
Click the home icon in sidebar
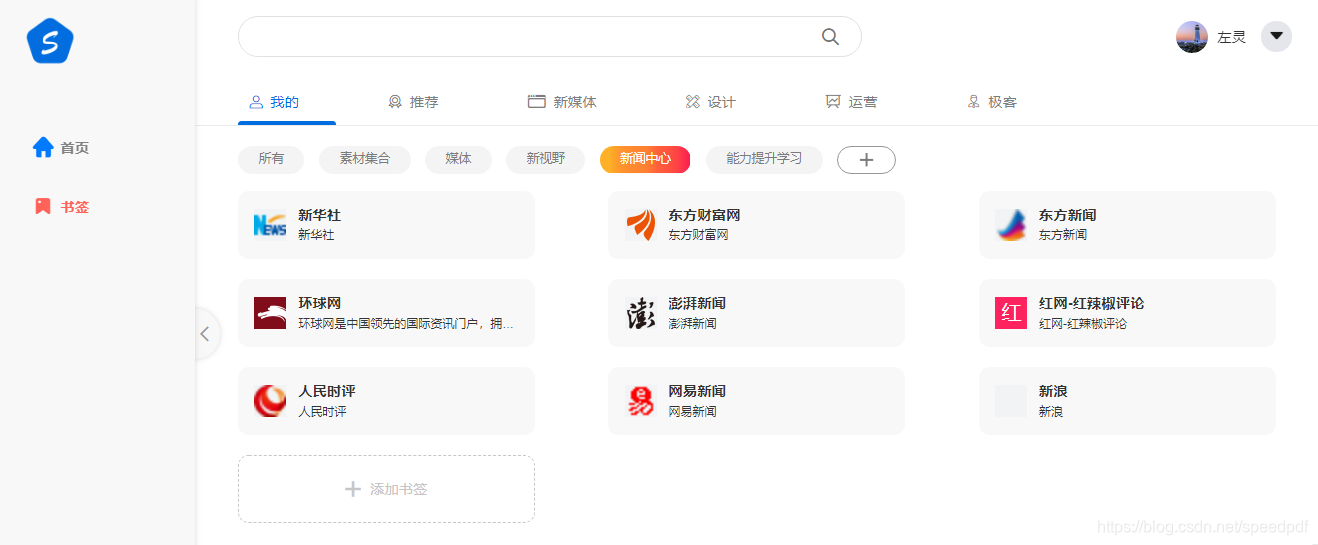(43, 148)
